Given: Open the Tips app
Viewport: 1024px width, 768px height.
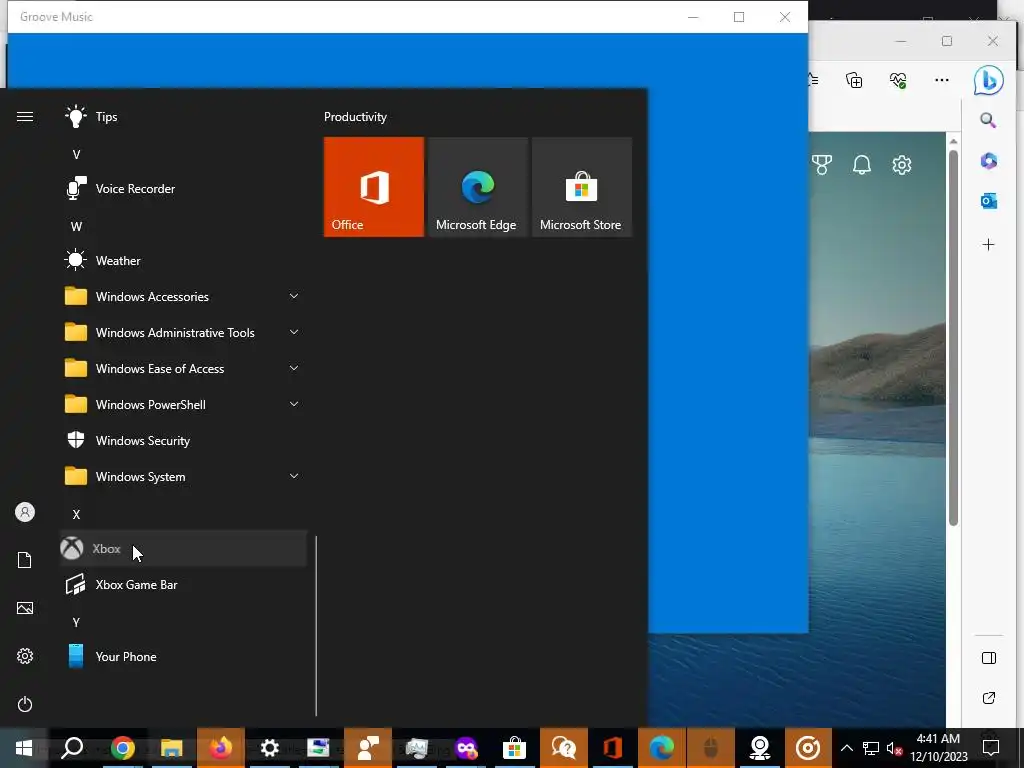Looking at the screenshot, I should (184, 117).
